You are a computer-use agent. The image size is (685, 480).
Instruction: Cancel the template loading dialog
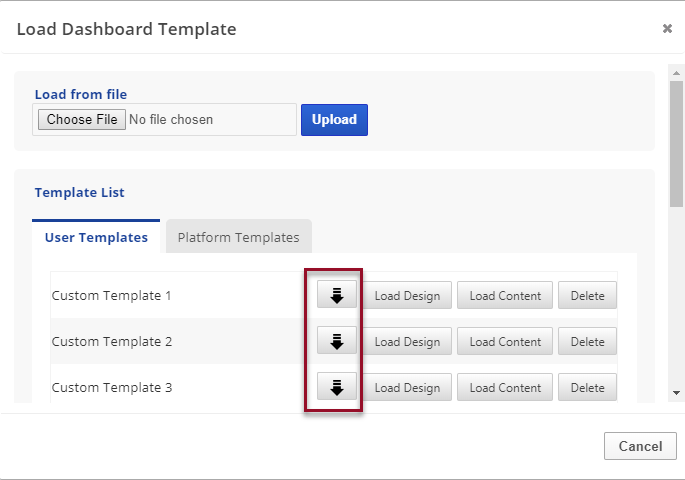640,446
